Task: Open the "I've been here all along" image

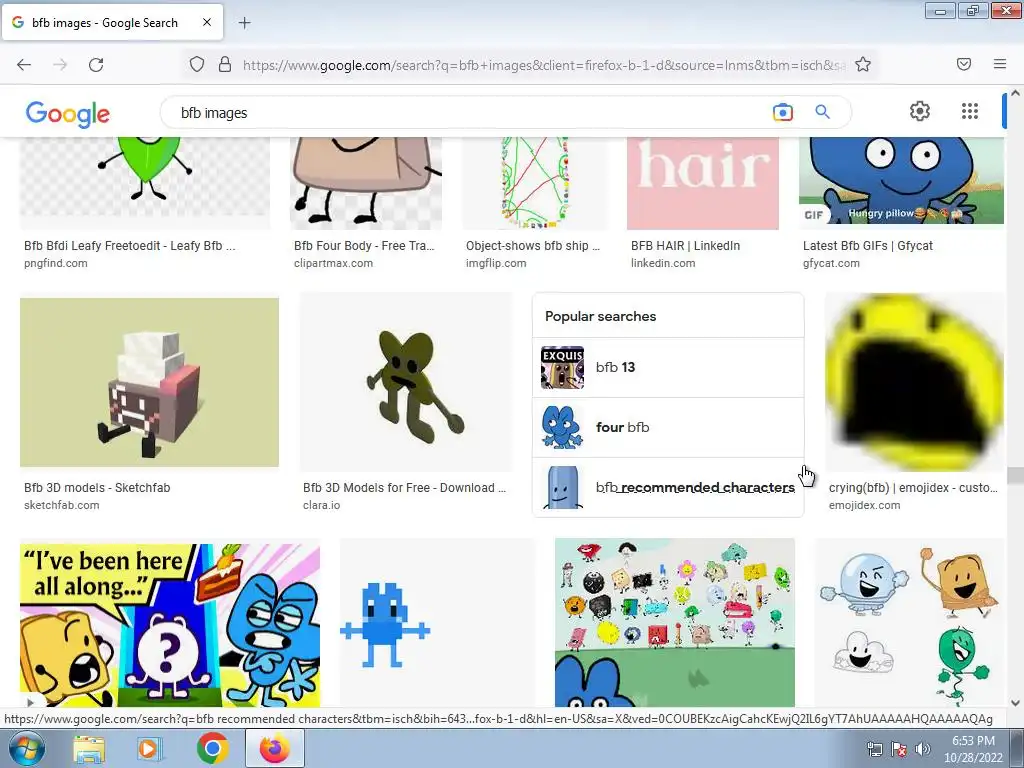Action: pyautogui.click(x=170, y=625)
